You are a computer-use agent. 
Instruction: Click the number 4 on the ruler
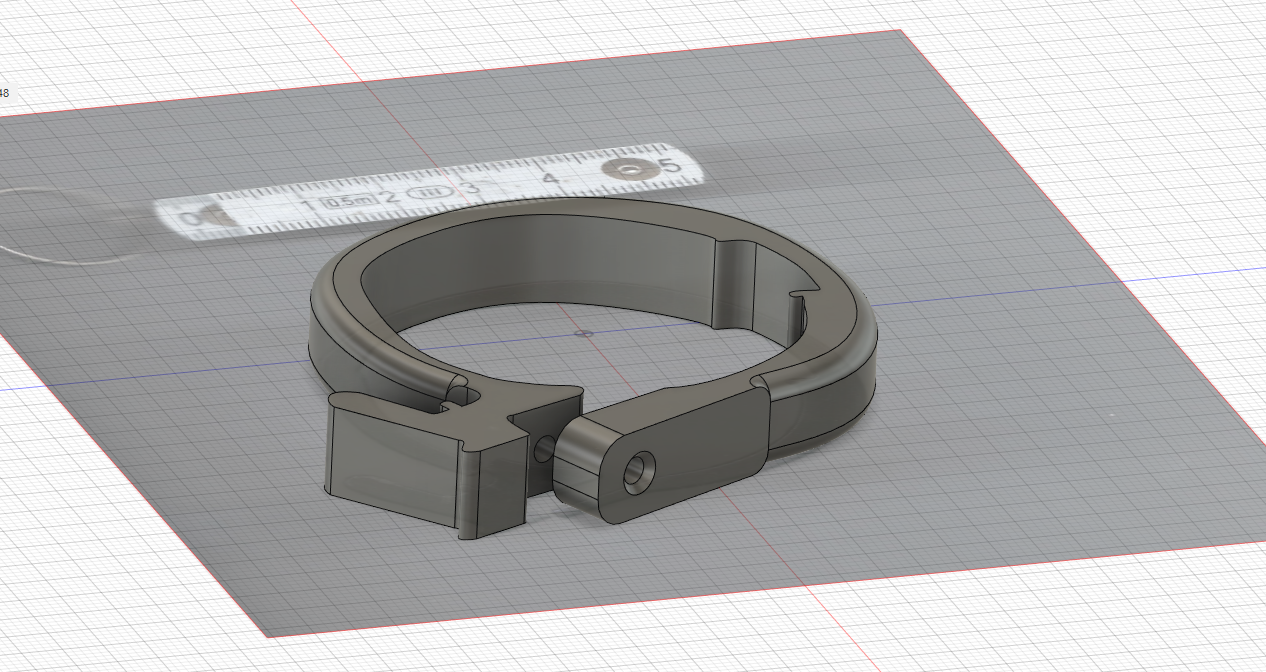click(x=549, y=179)
